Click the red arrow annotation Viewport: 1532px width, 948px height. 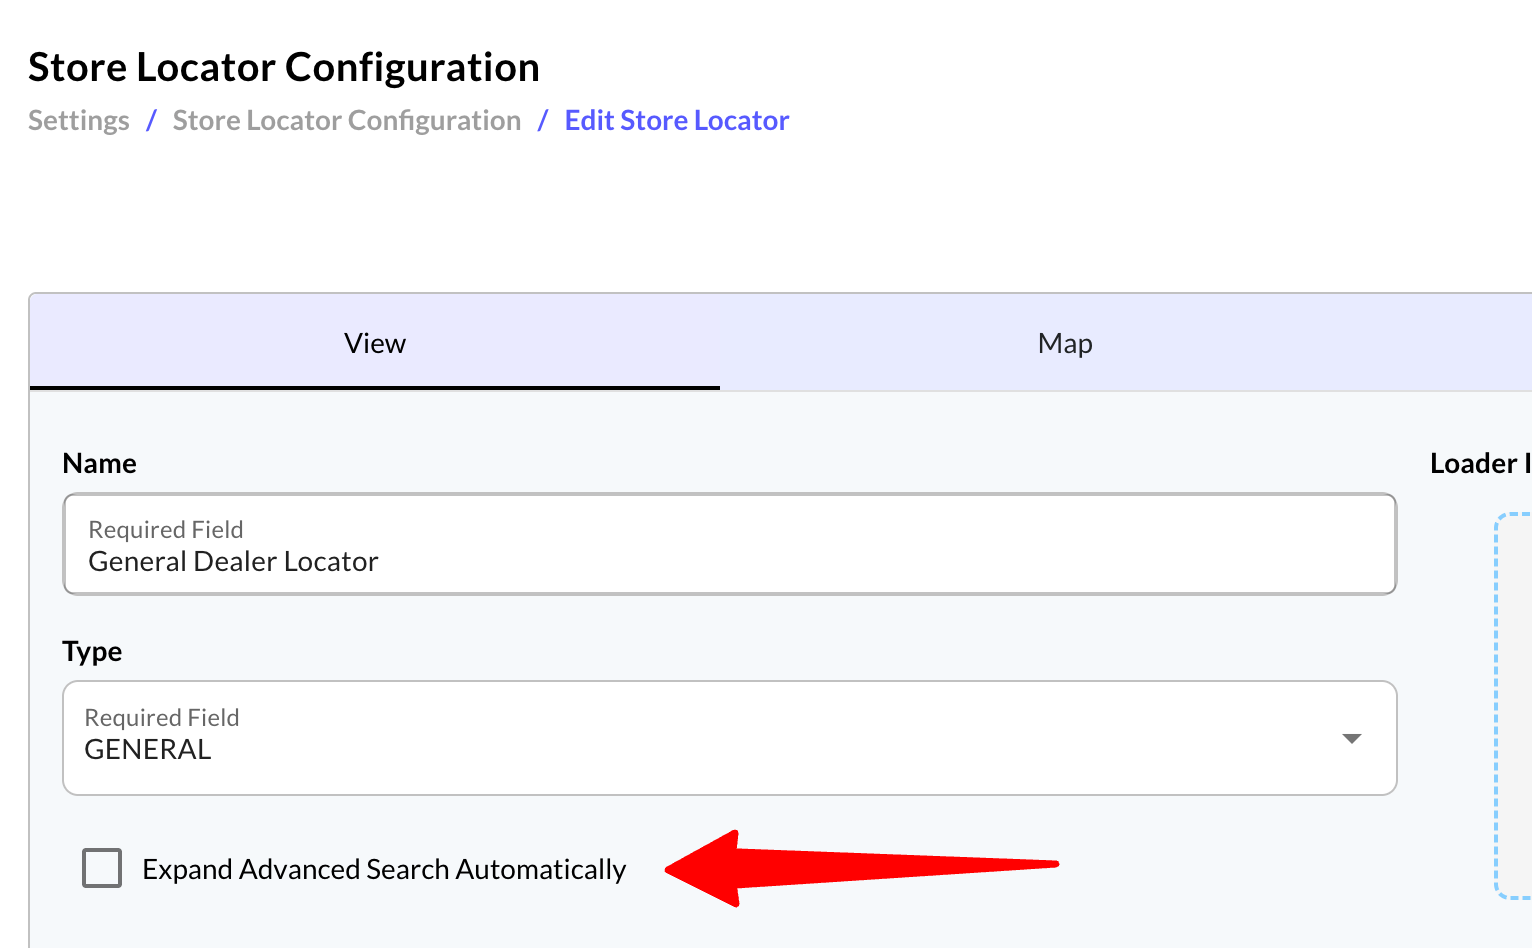click(861, 868)
